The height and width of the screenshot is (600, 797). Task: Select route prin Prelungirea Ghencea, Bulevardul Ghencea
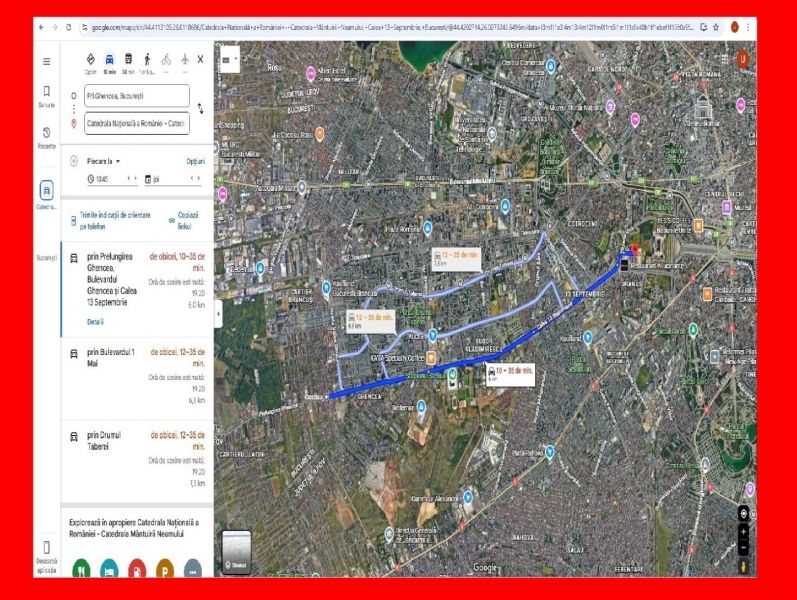(137, 289)
